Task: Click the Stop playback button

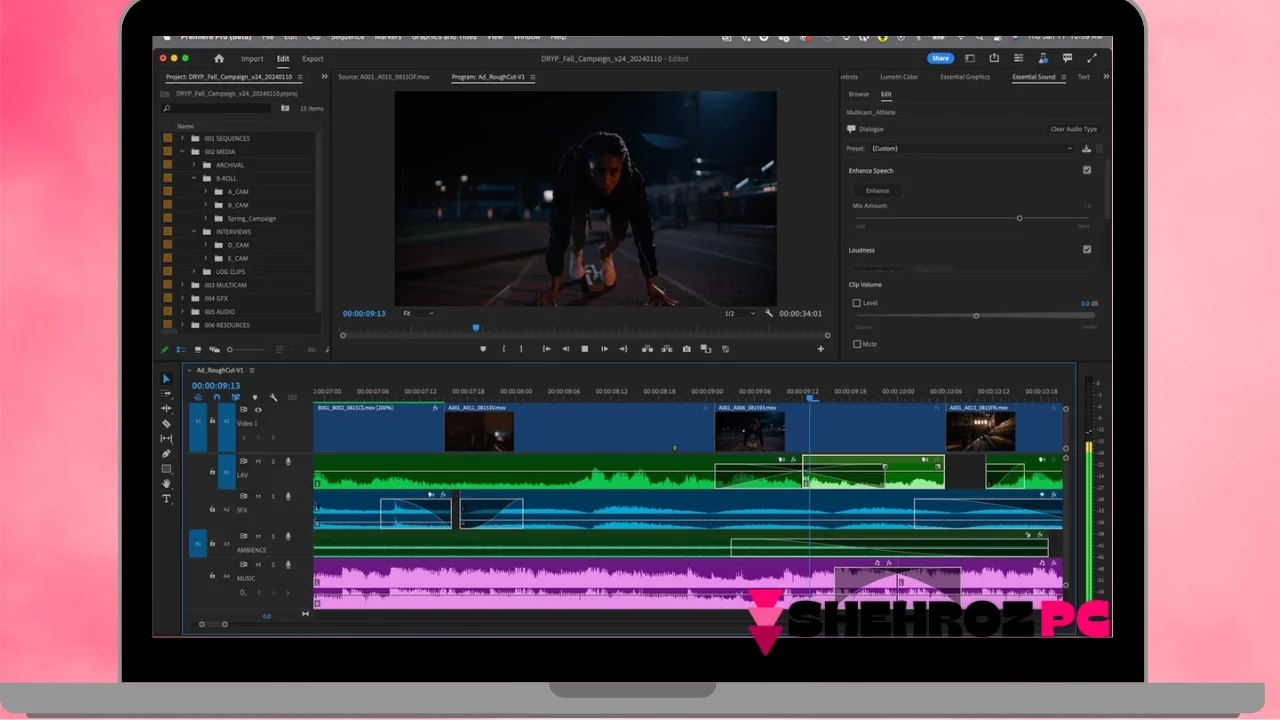Action: [x=585, y=349]
